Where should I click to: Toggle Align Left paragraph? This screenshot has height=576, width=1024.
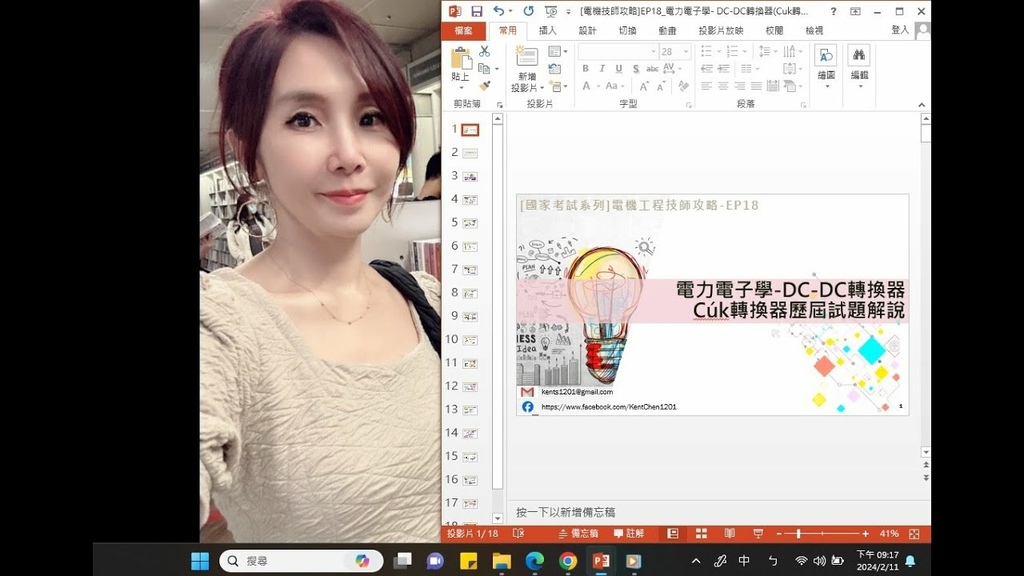tap(707, 86)
